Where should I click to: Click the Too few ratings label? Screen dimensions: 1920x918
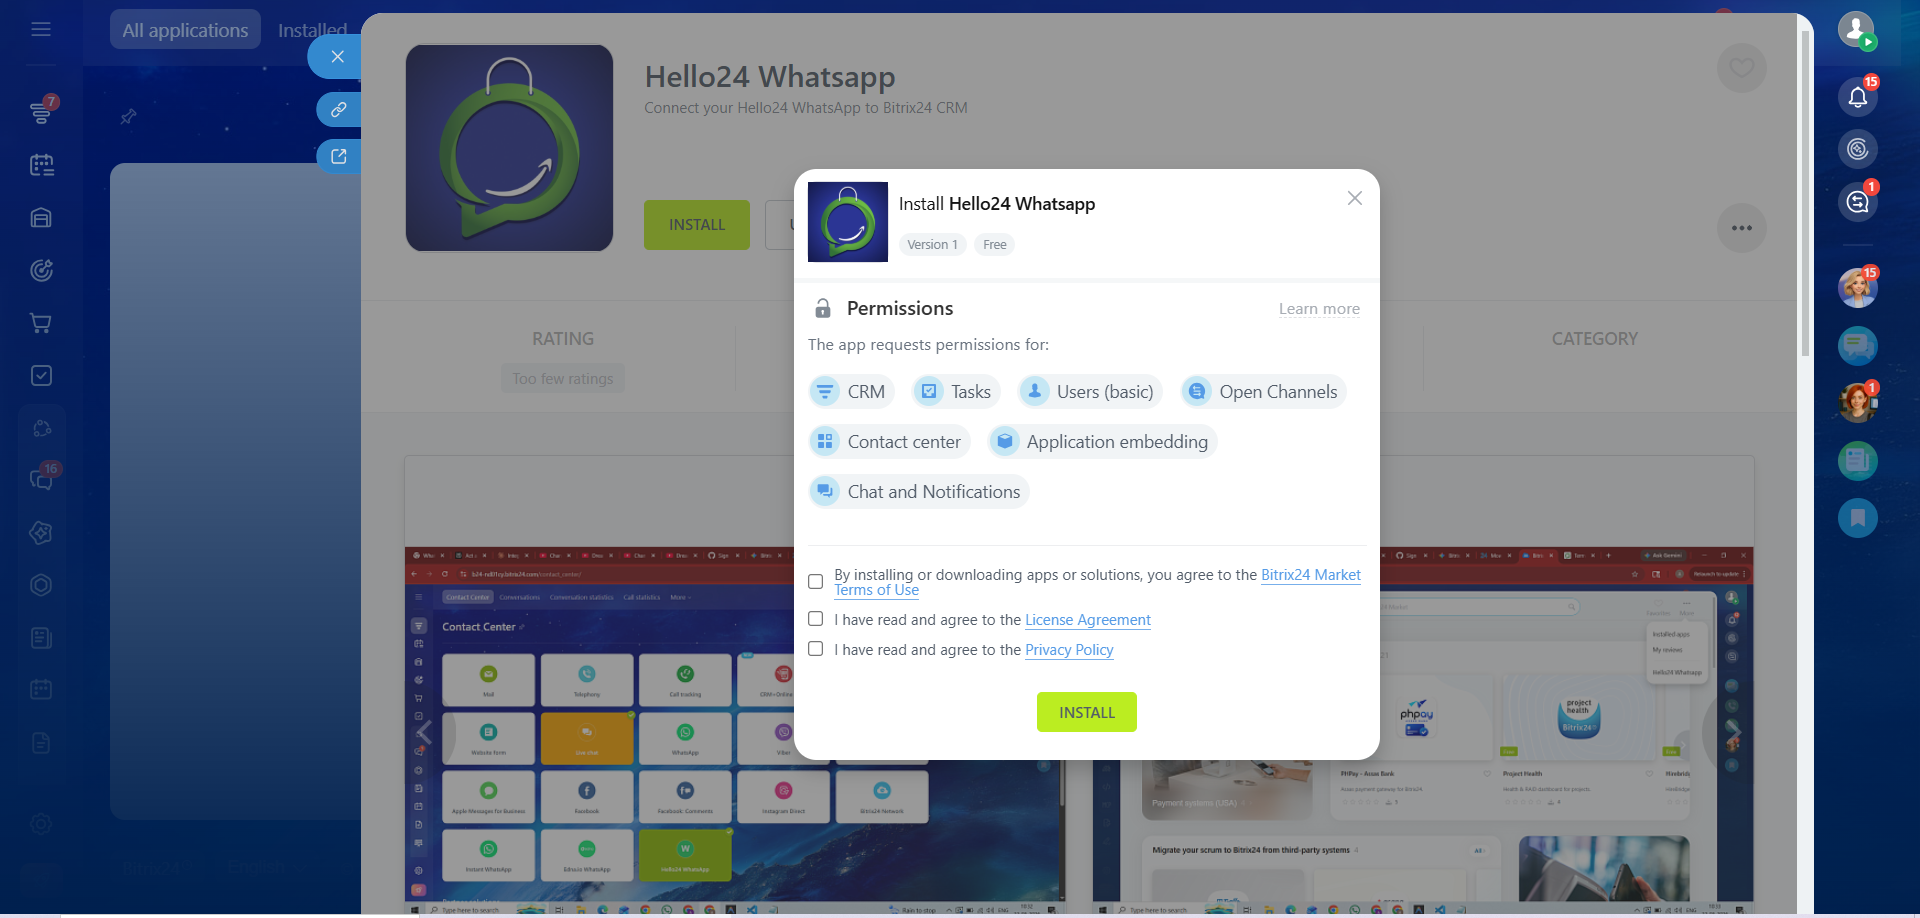[563, 379]
